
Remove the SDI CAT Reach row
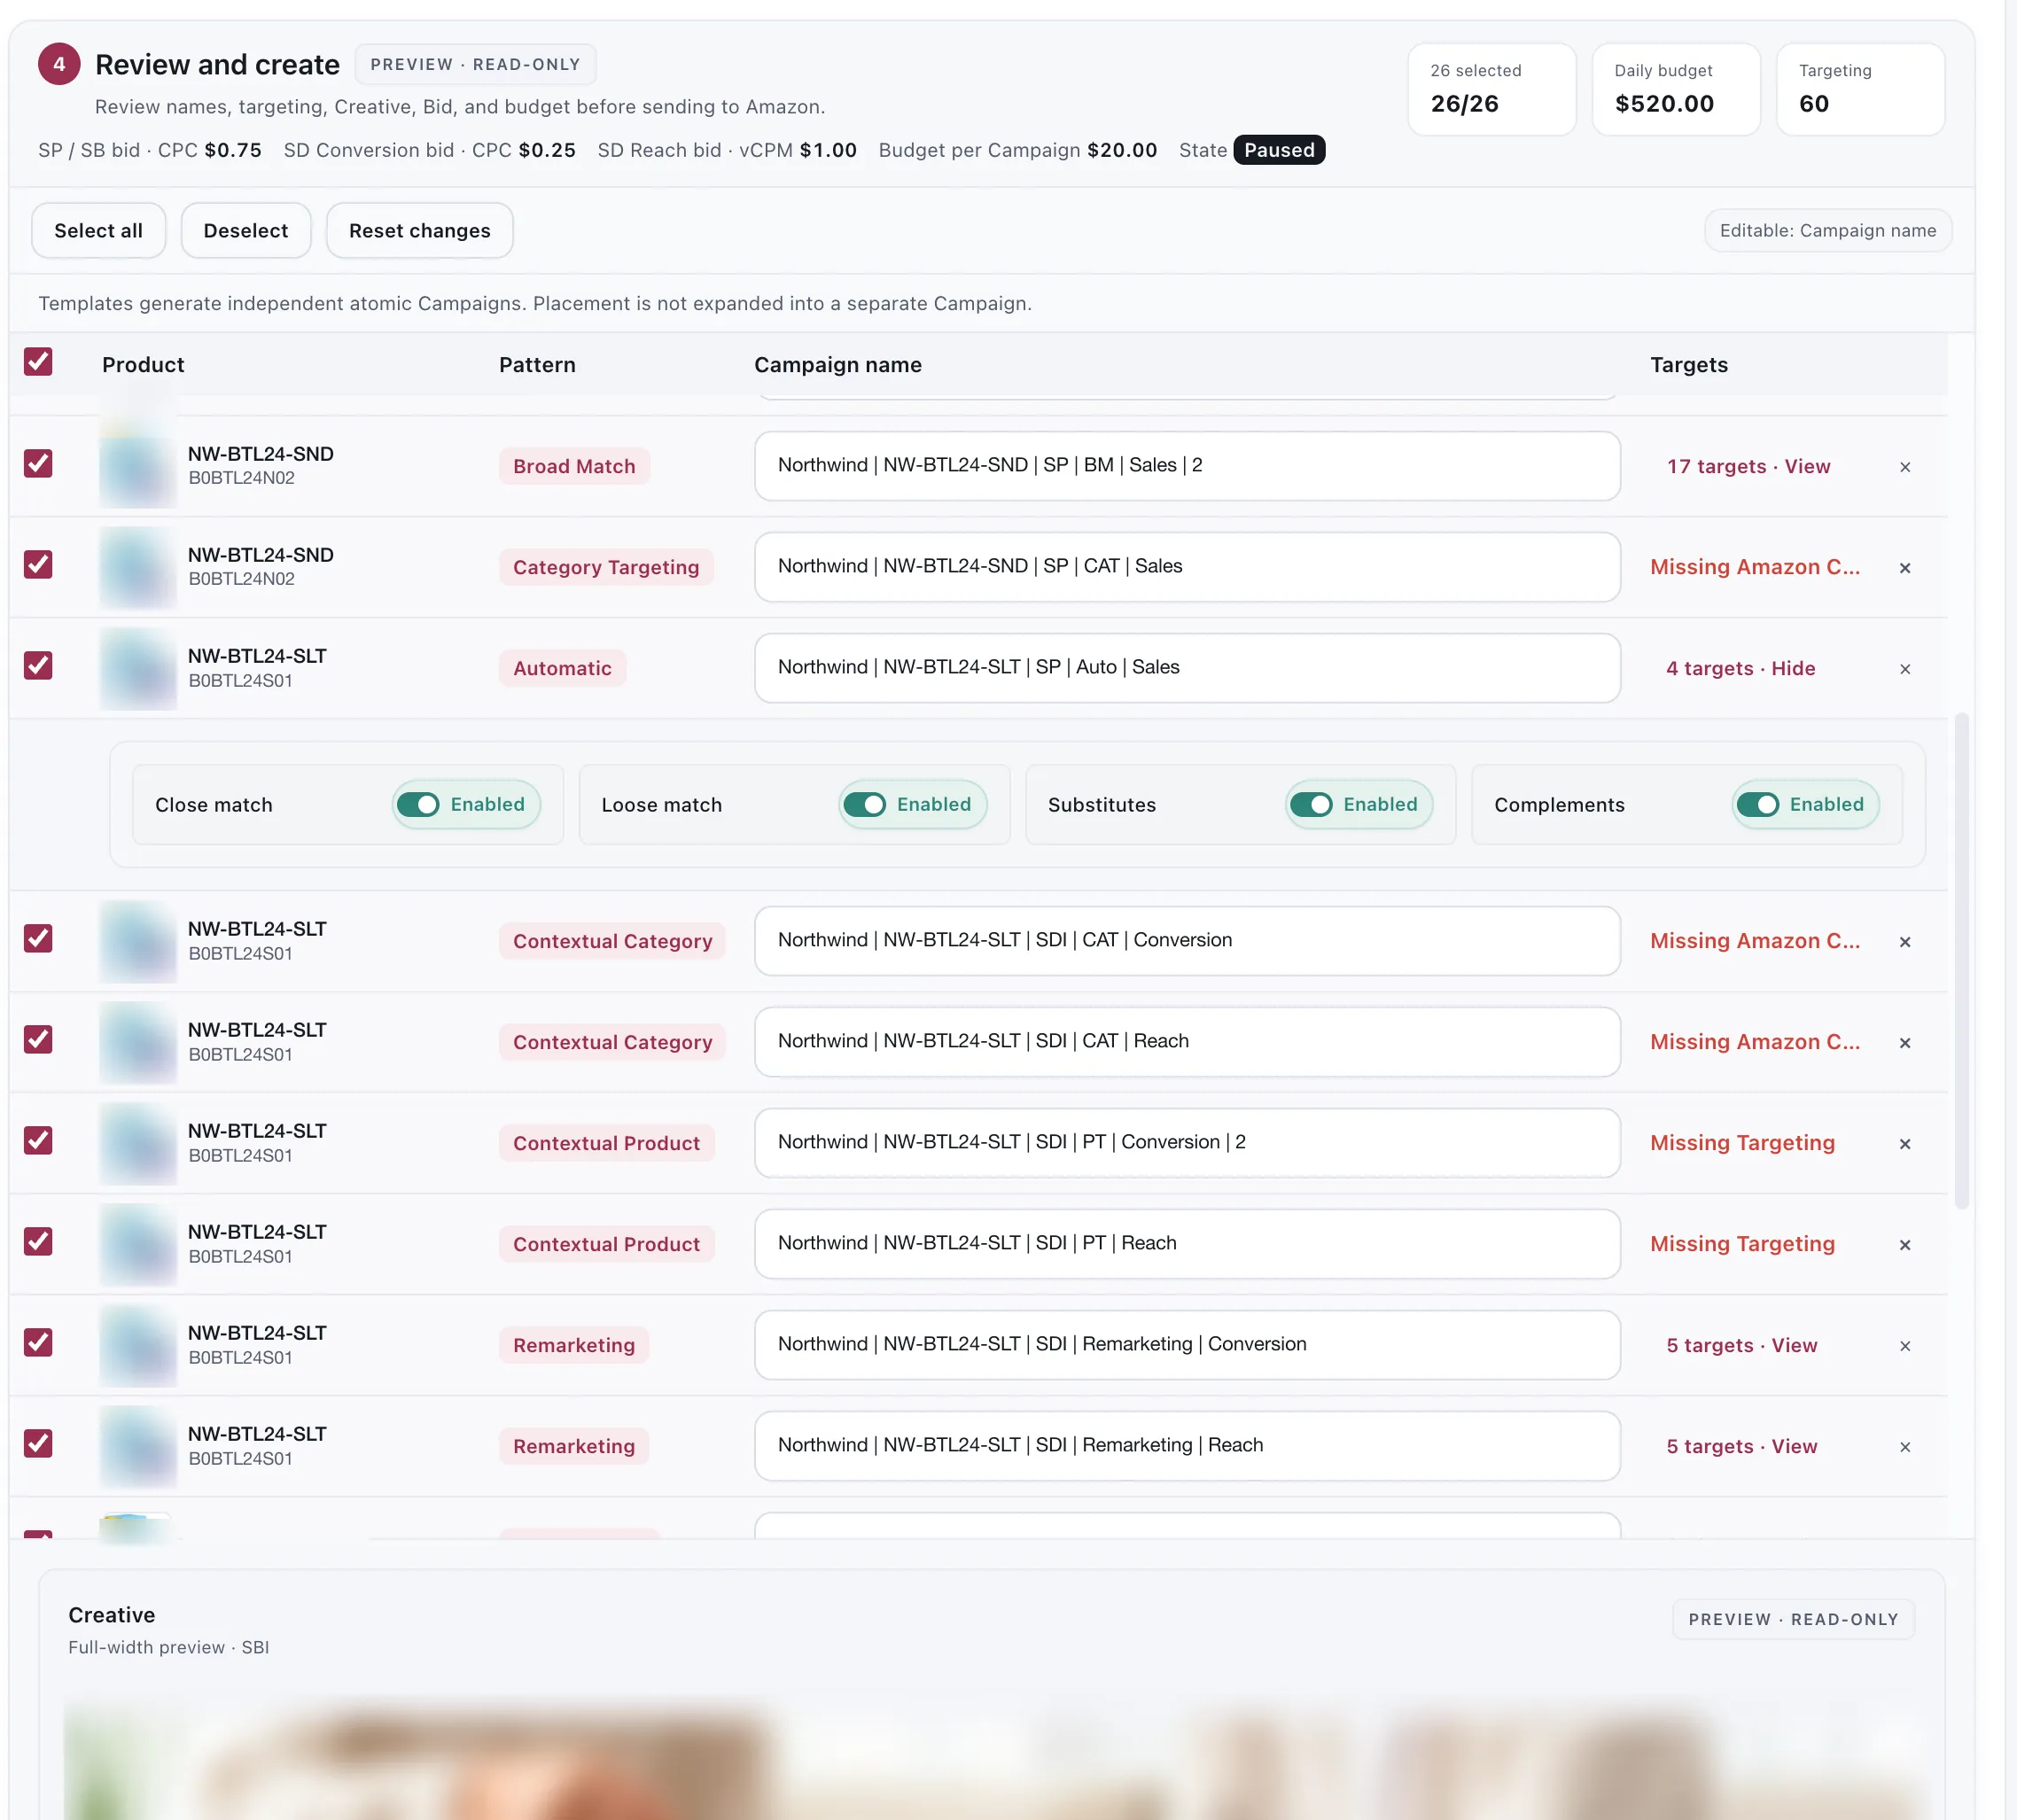pyautogui.click(x=1904, y=1043)
